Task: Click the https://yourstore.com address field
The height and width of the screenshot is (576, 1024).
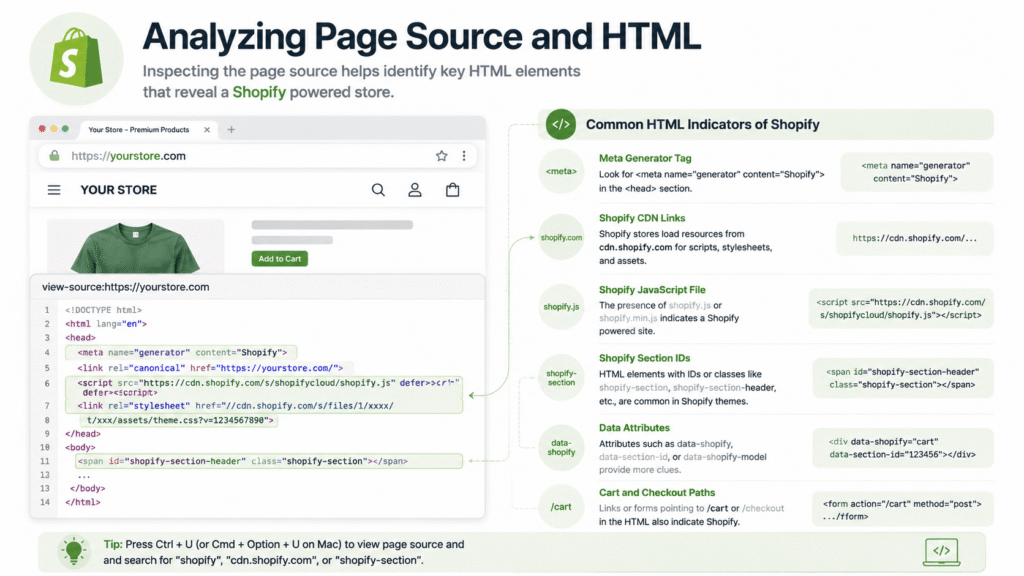Action: [x=257, y=155]
